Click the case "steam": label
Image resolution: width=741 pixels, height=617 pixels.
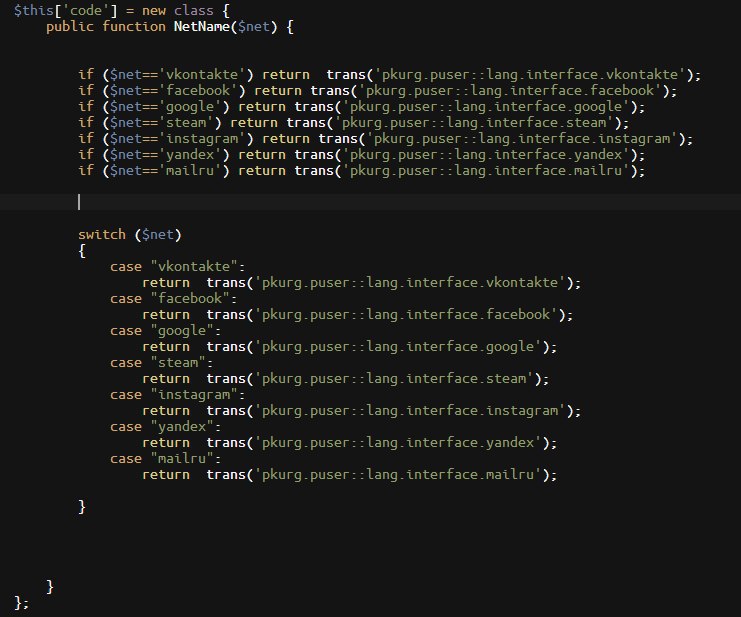(162, 363)
